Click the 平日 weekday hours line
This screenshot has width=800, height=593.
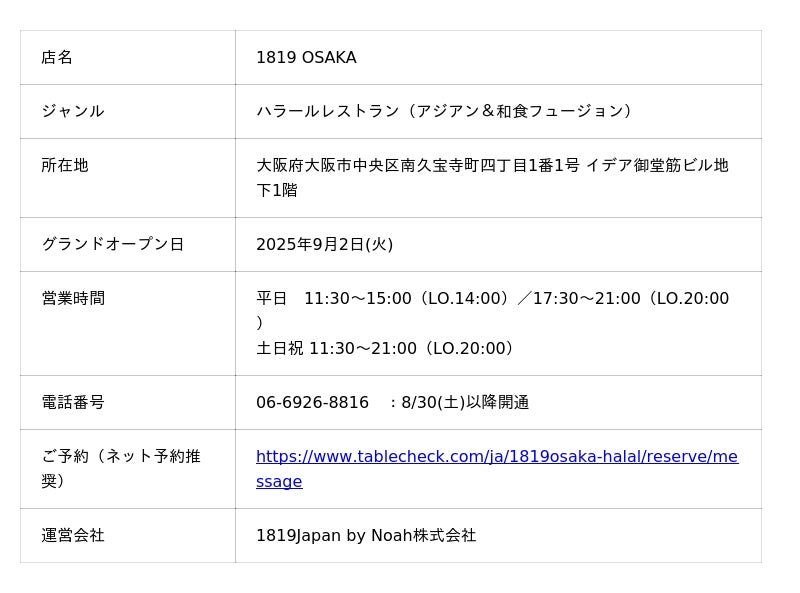pos(492,299)
